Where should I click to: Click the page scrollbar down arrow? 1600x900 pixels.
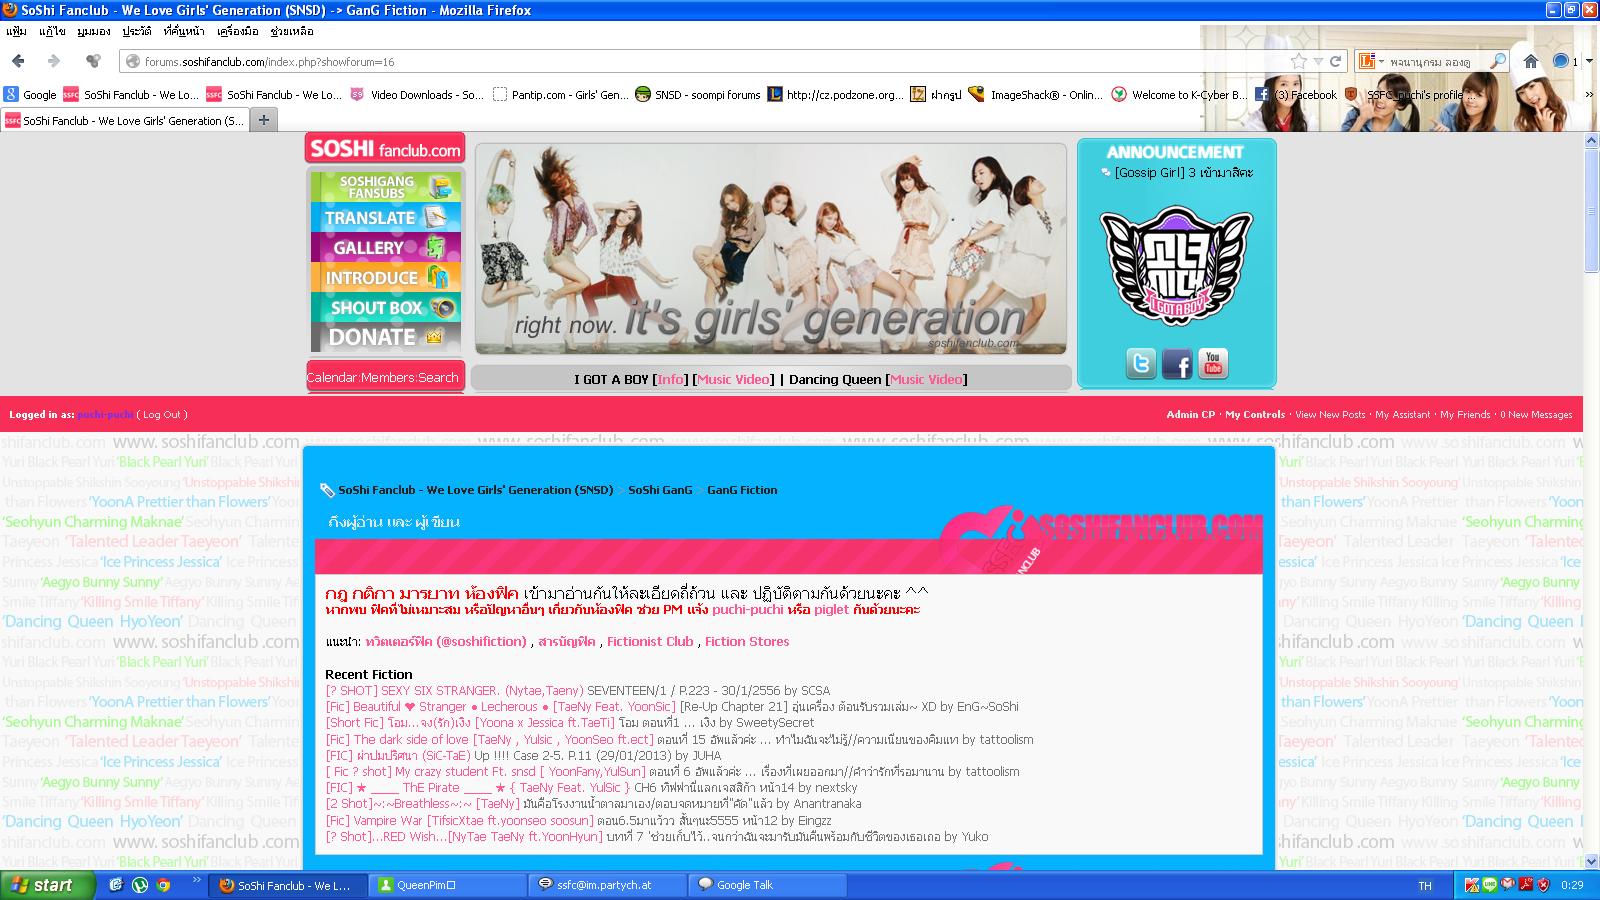[1591, 861]
